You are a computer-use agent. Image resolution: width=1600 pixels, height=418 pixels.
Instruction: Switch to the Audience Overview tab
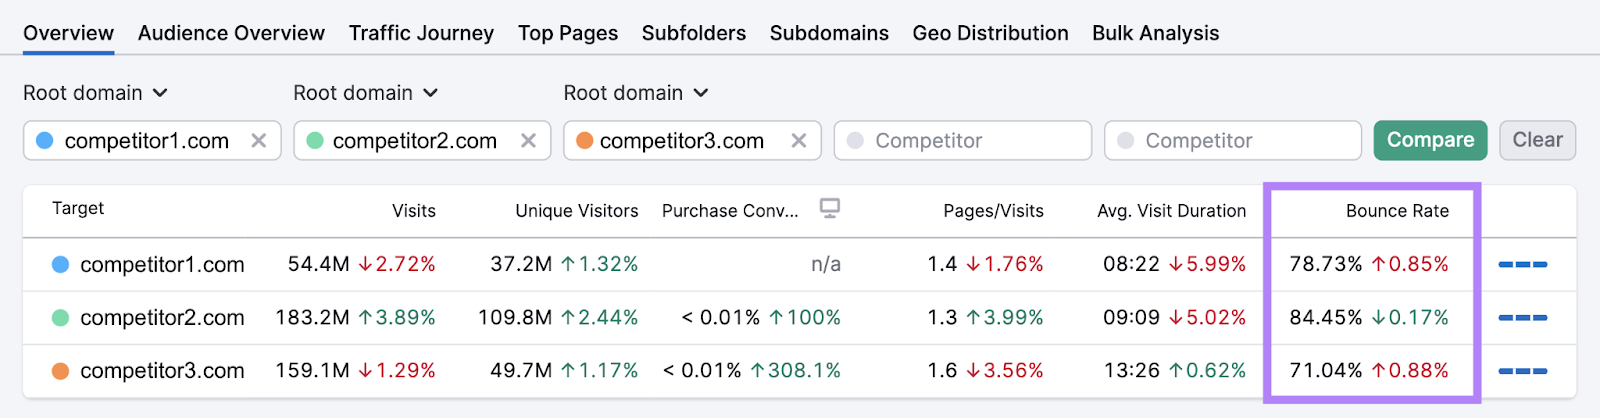[231, 33]
